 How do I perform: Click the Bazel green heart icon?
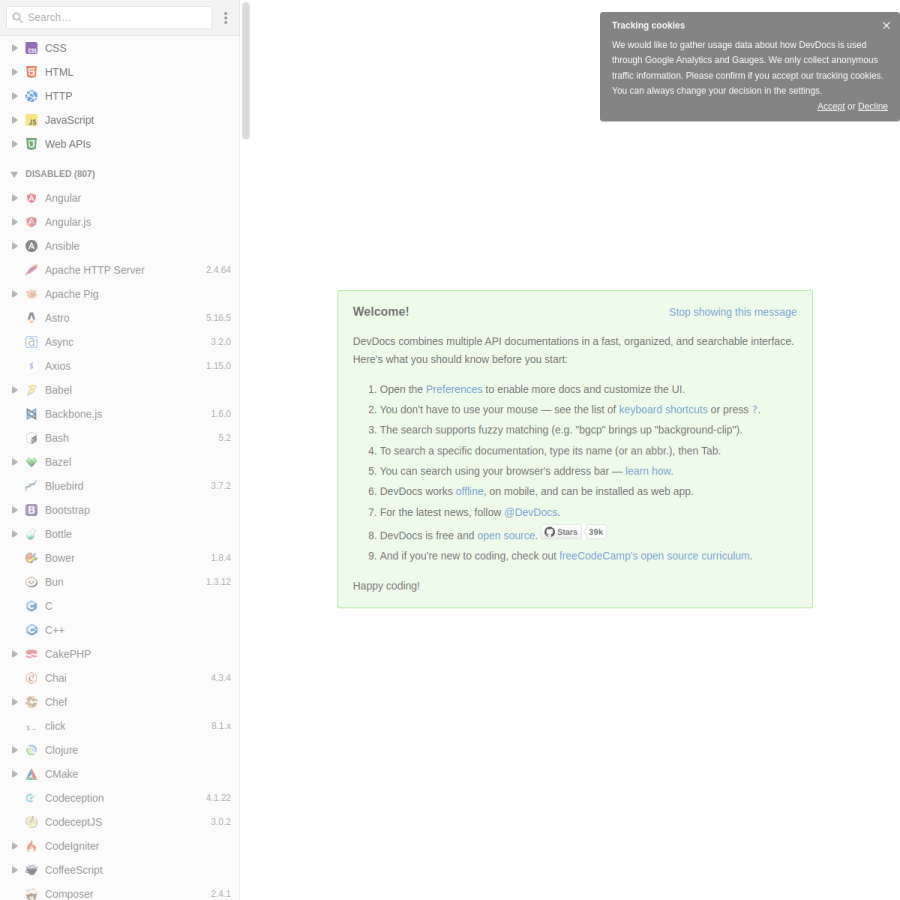coord(32,462)
